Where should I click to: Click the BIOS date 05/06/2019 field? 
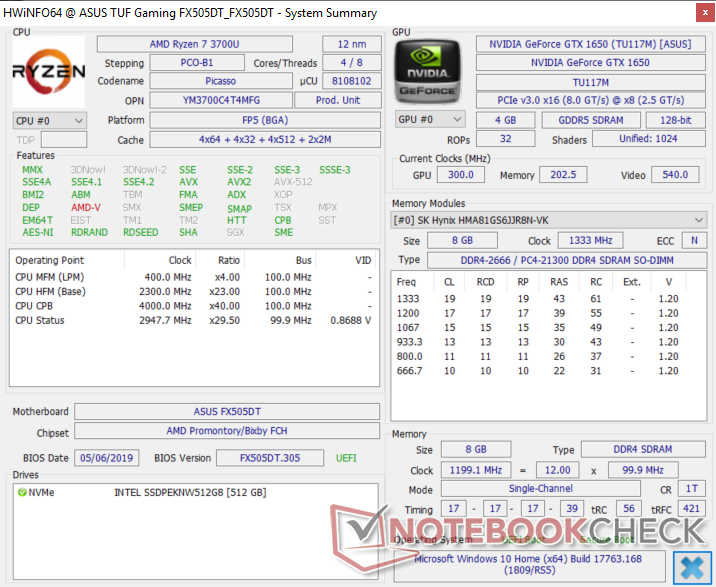[106, 458]
